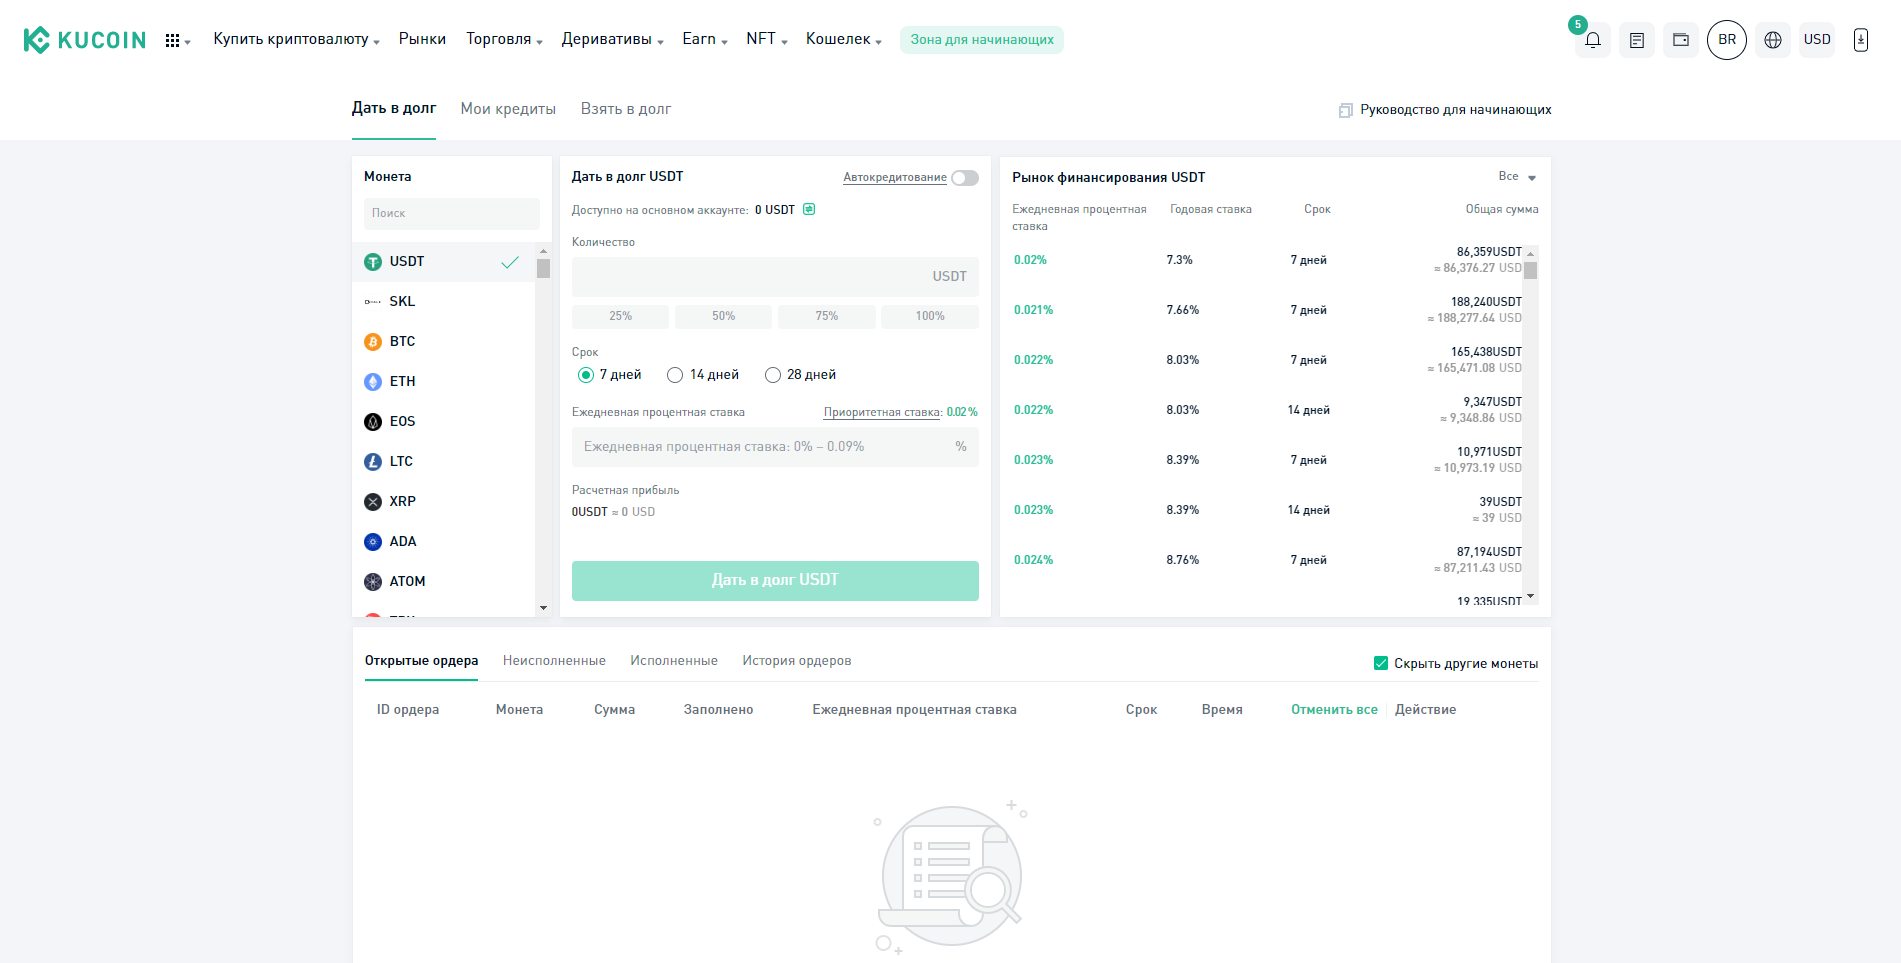
Task: Expand Купить криптовалюту menu
Action: [296, 39]
